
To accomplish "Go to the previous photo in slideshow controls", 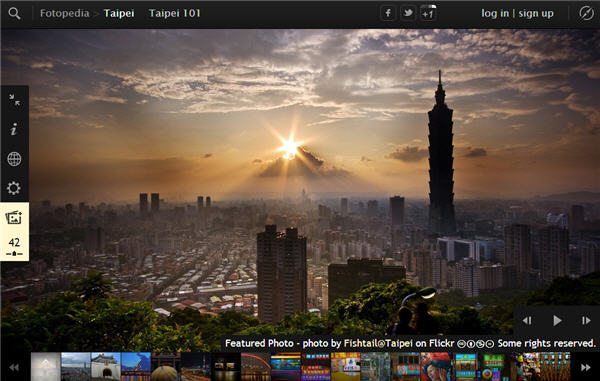I will [527, 321].
